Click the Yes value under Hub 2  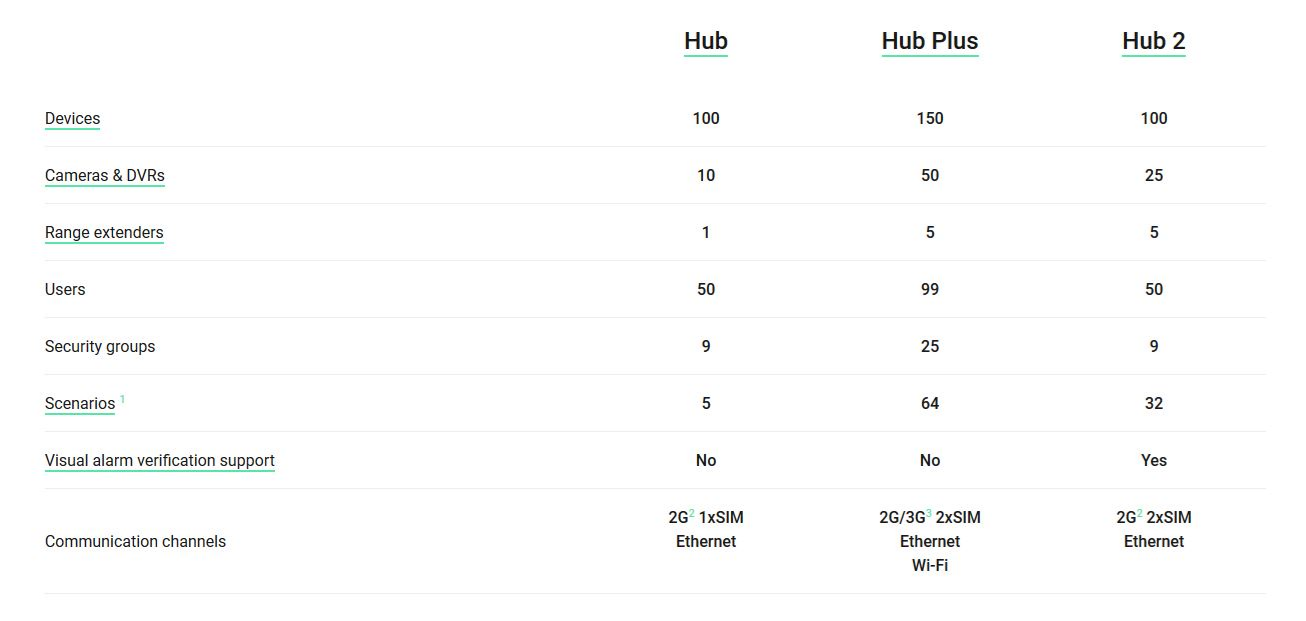[1153, 461]
